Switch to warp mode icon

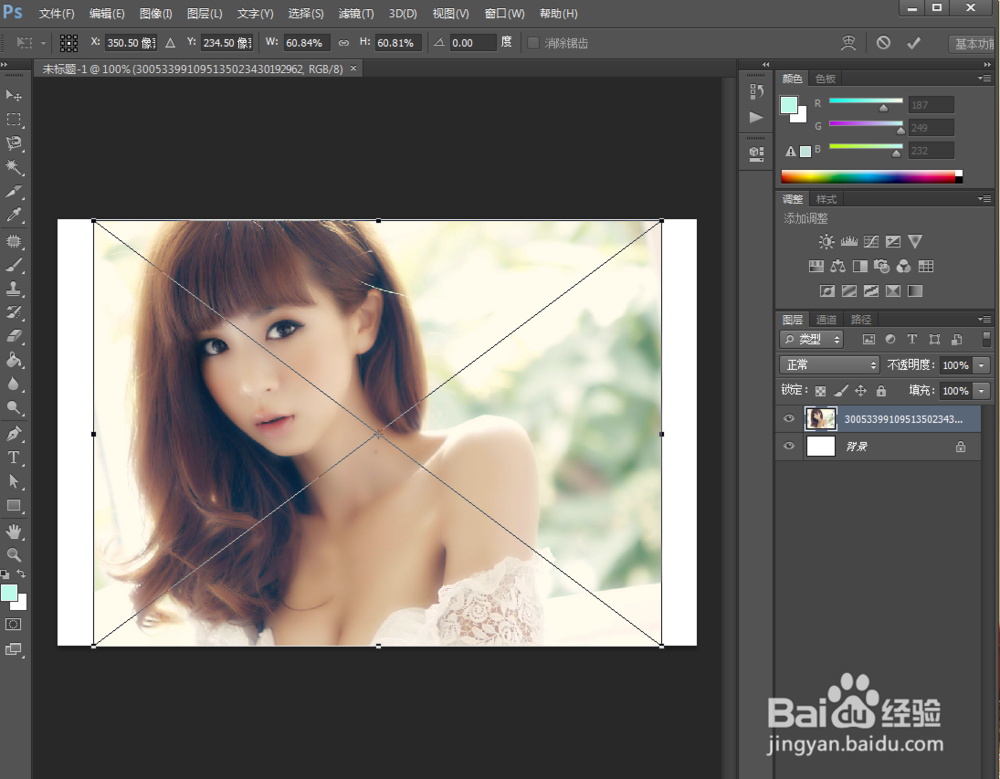848,43
